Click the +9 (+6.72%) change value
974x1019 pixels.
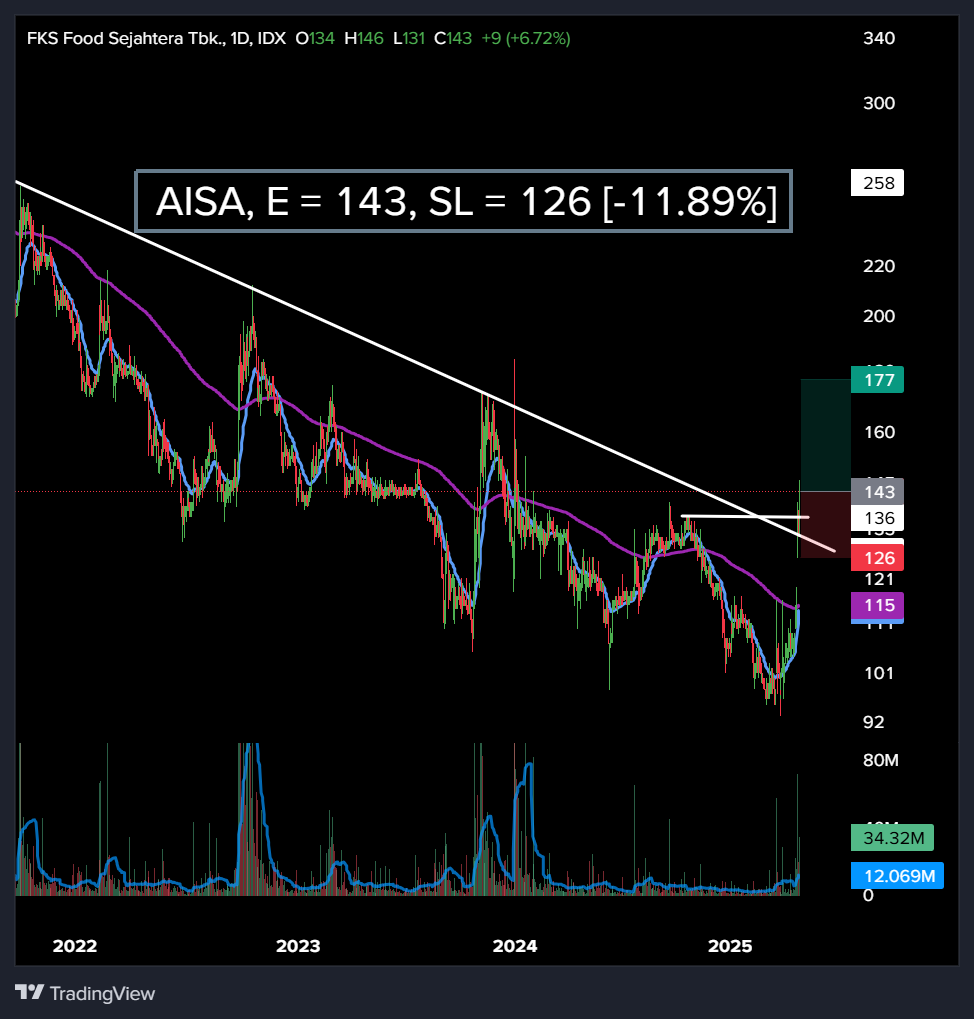(x=526, y=38)
